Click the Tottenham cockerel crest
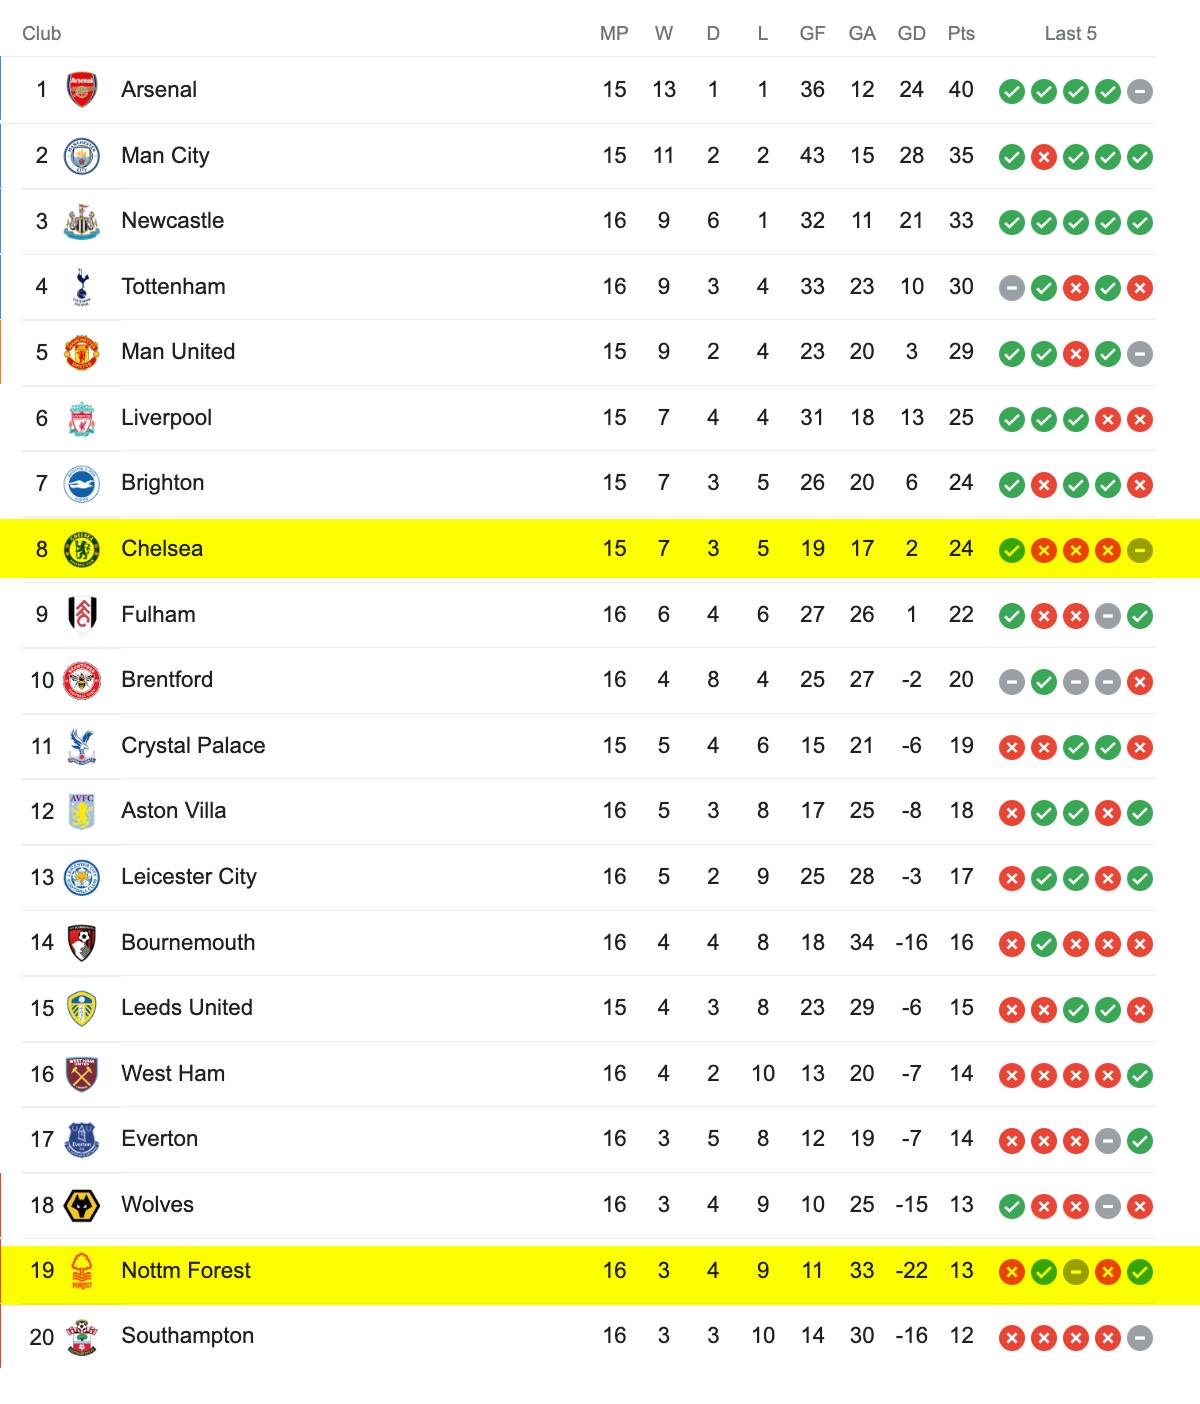Image resolution: width=1200 pixels, height=1404 pixels. pos(82,287)
